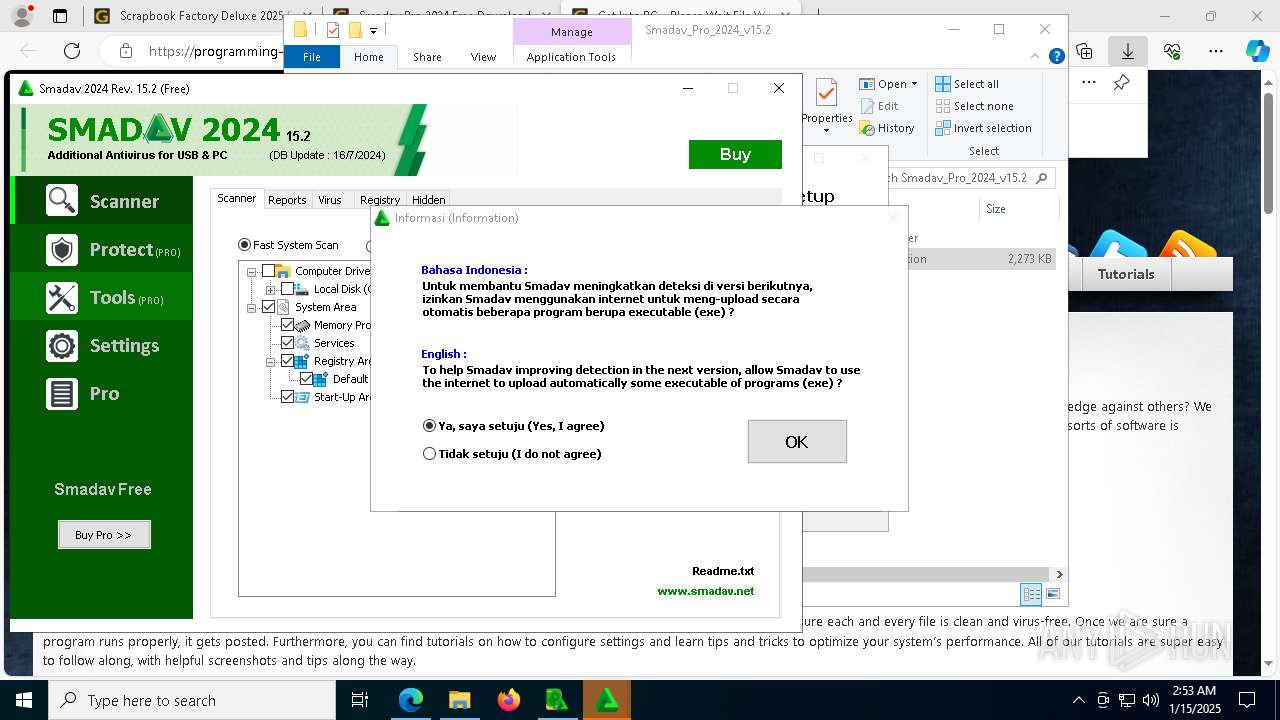This screenshot has height=720, width=1280.
Task: Collapse the Registry Area tree node
Action: pos(271,361)
